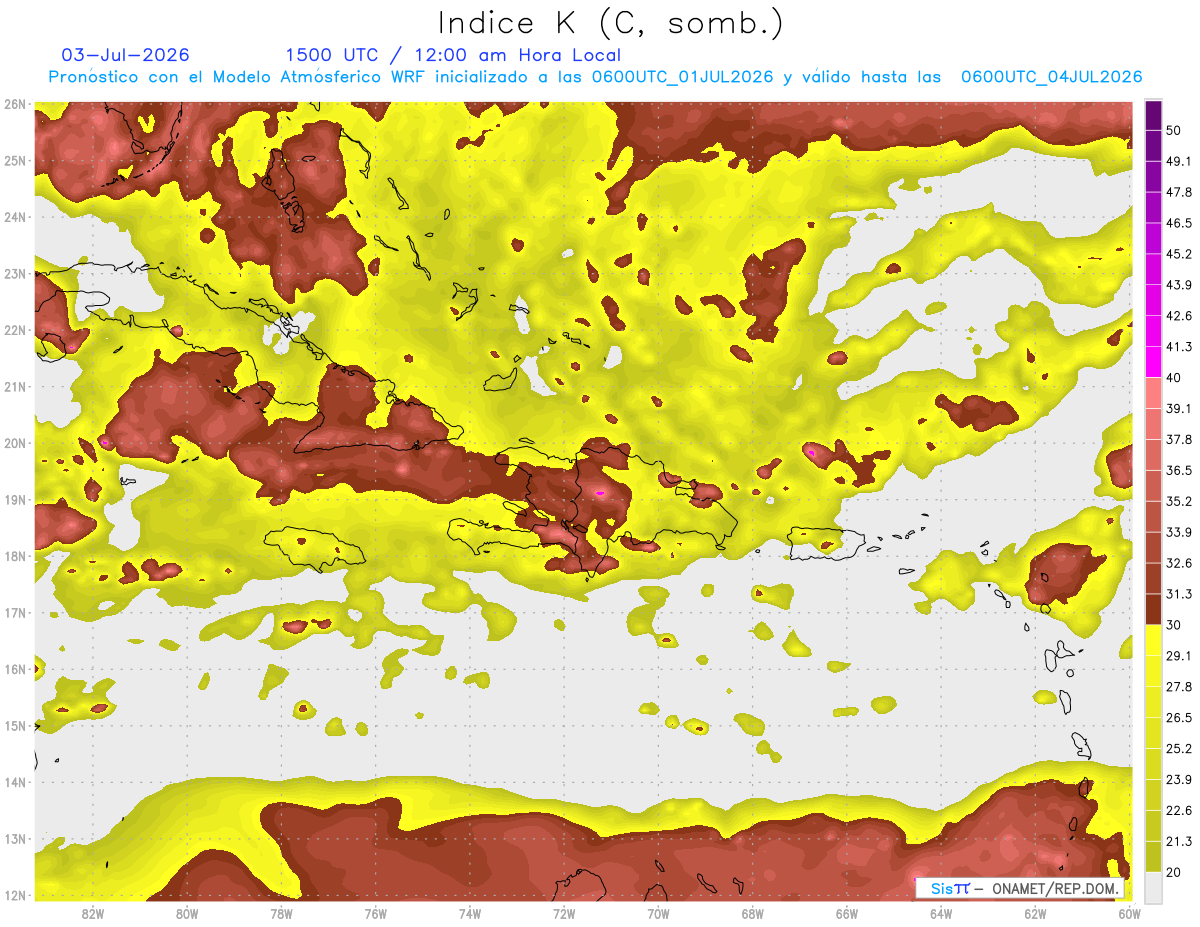Click the magenta colorbar segment beside "41.3"
The image size is (1200, 927).
point(1153,362)
